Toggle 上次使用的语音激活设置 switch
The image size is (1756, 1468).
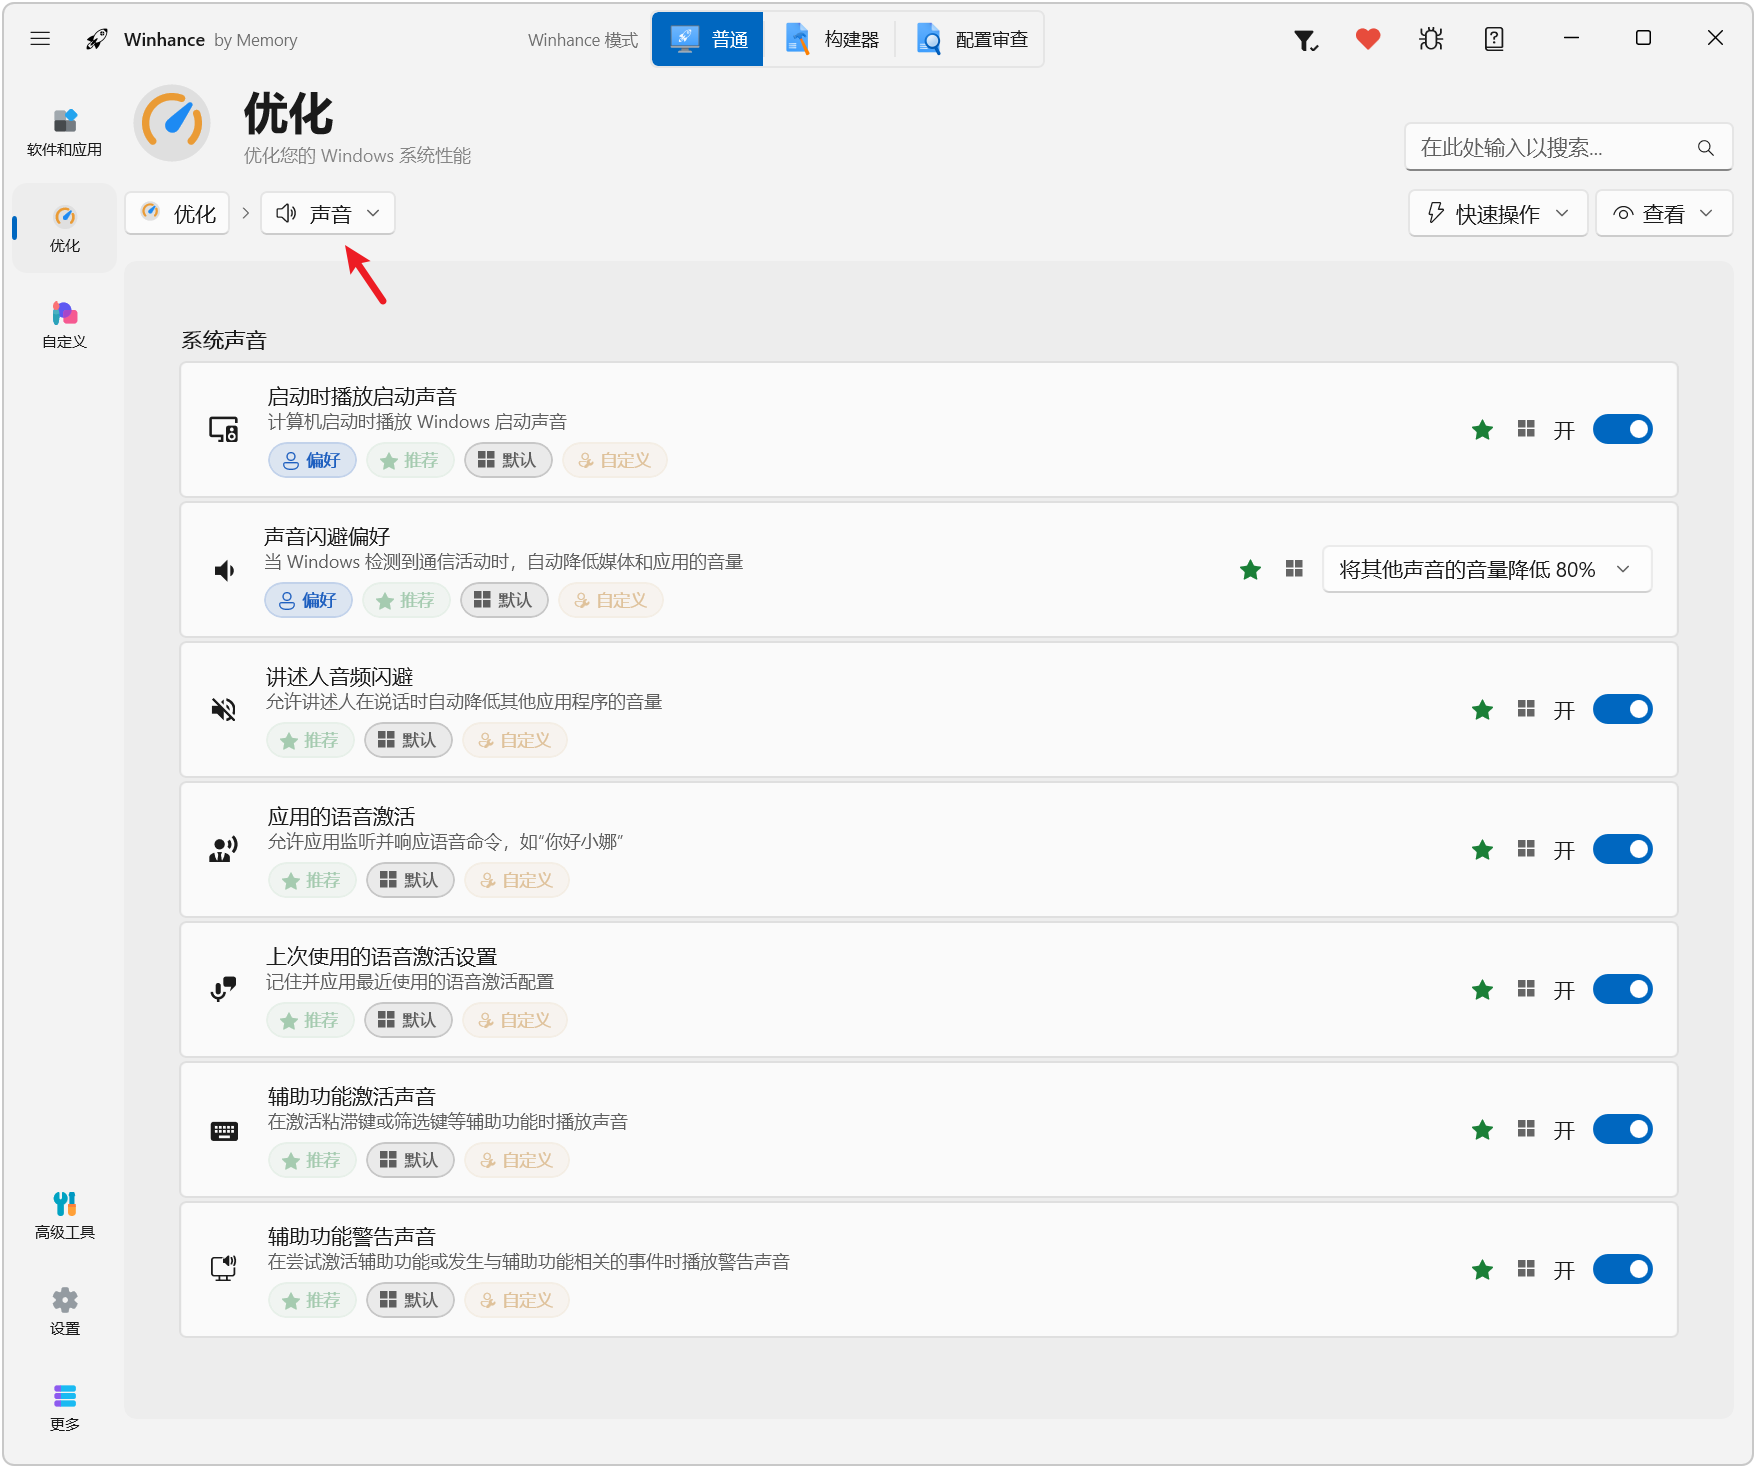(x=1622, y=990)
